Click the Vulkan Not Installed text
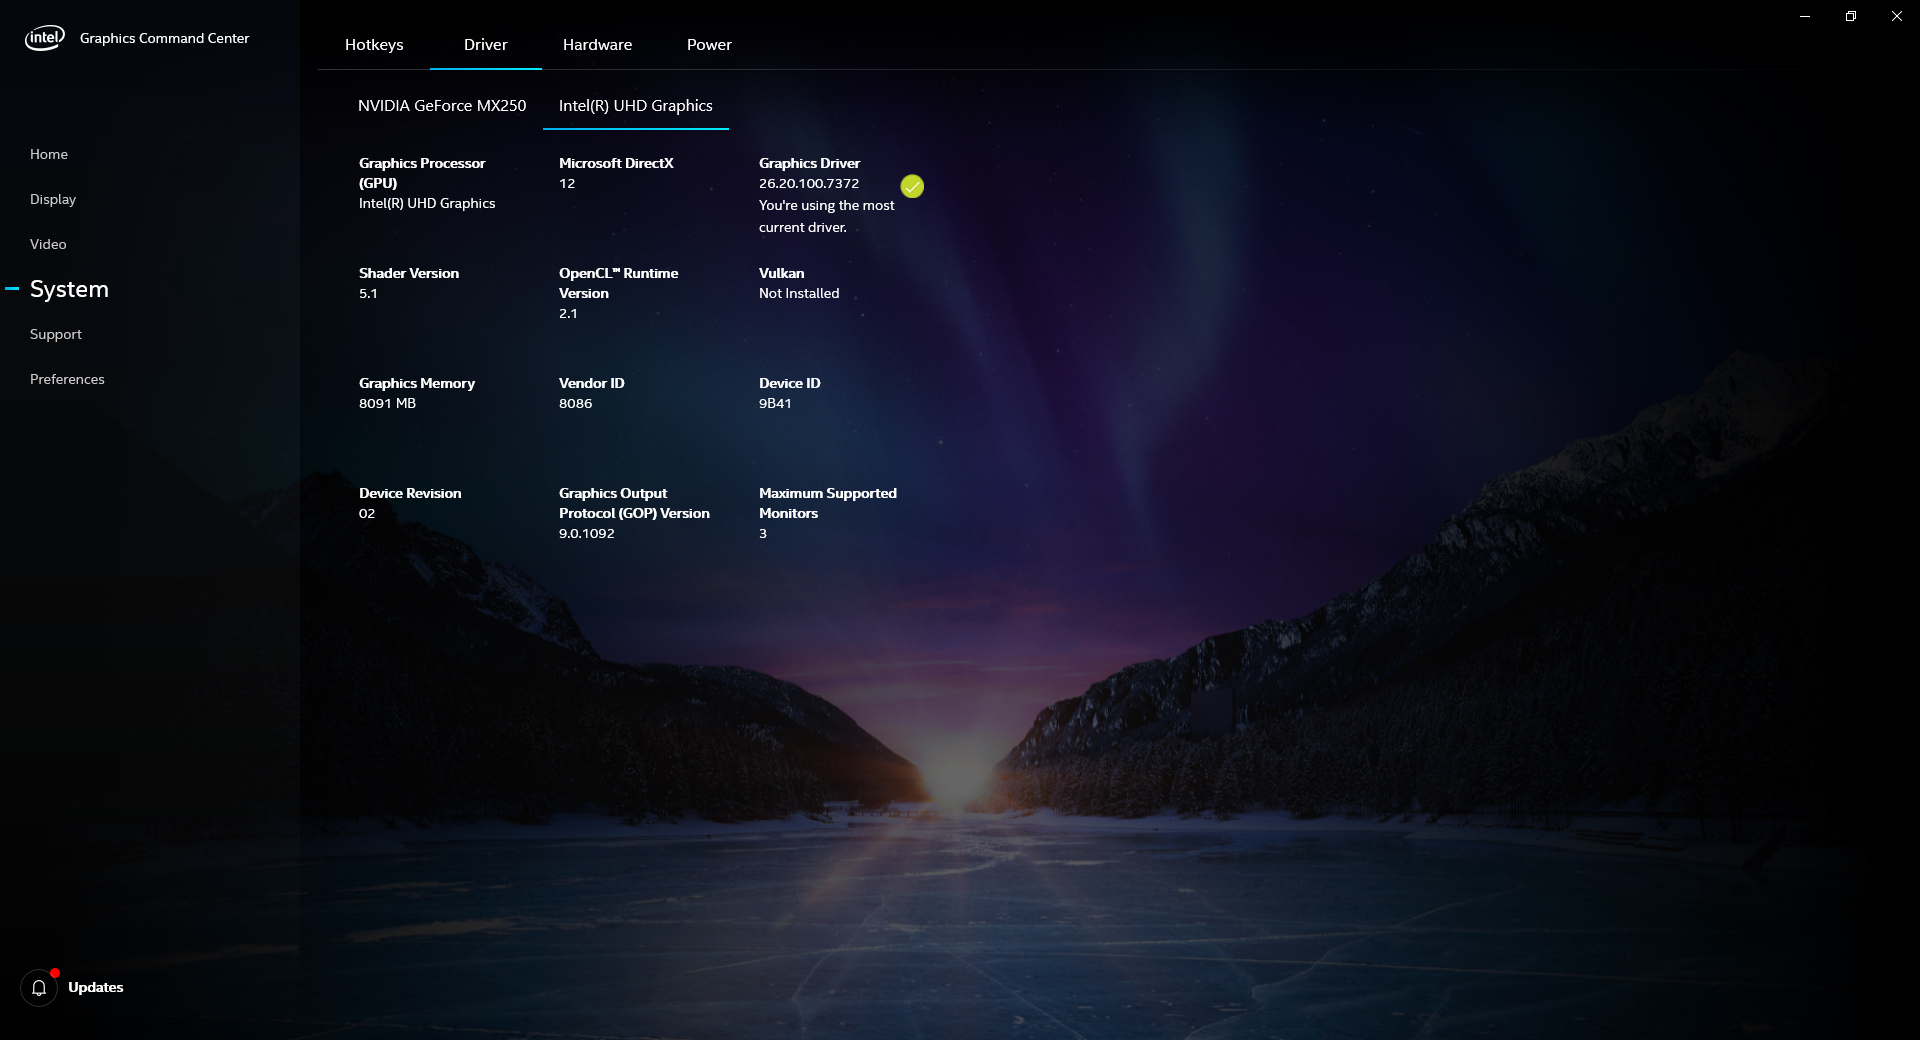The height and width of the screenshot is (1040, 1920). (799, 294)
